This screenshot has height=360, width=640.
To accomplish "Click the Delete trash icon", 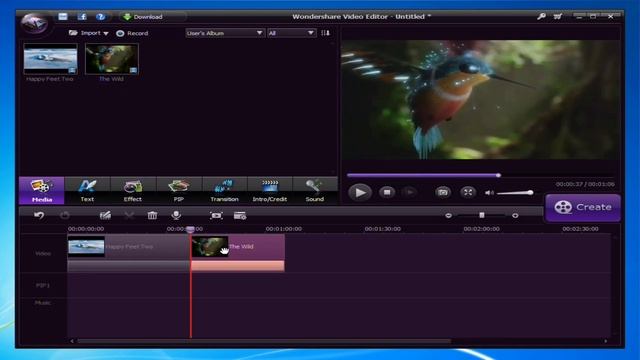I will [x=152, y=215].
